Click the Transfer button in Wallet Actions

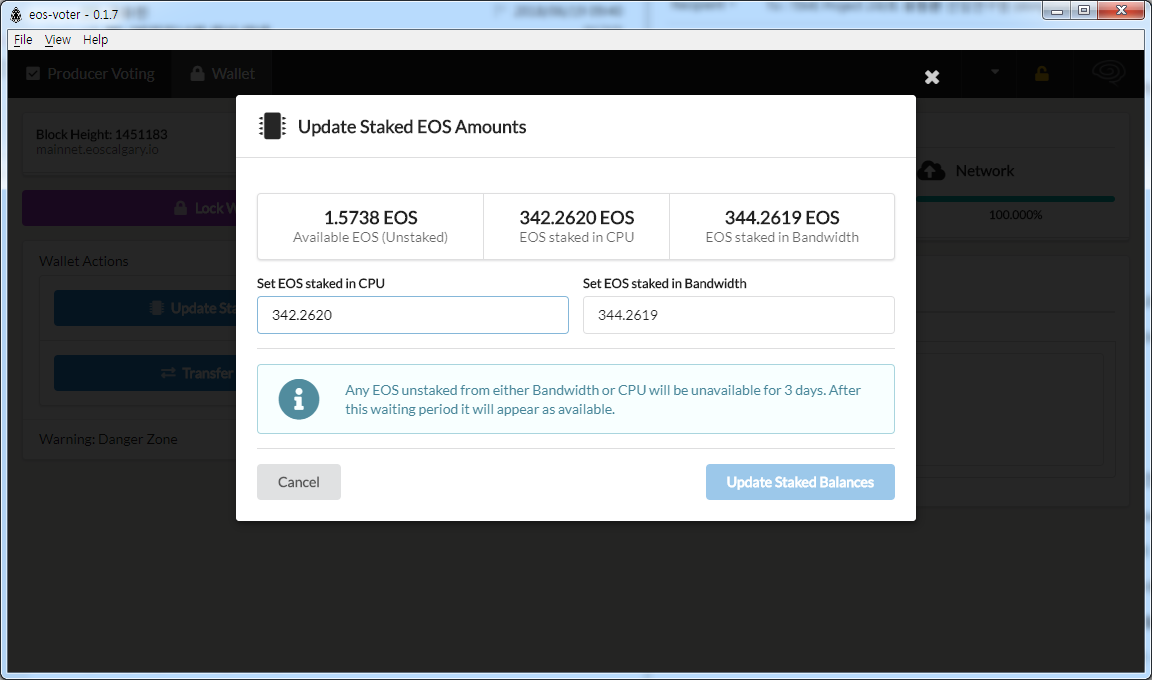tap(145, 374)
